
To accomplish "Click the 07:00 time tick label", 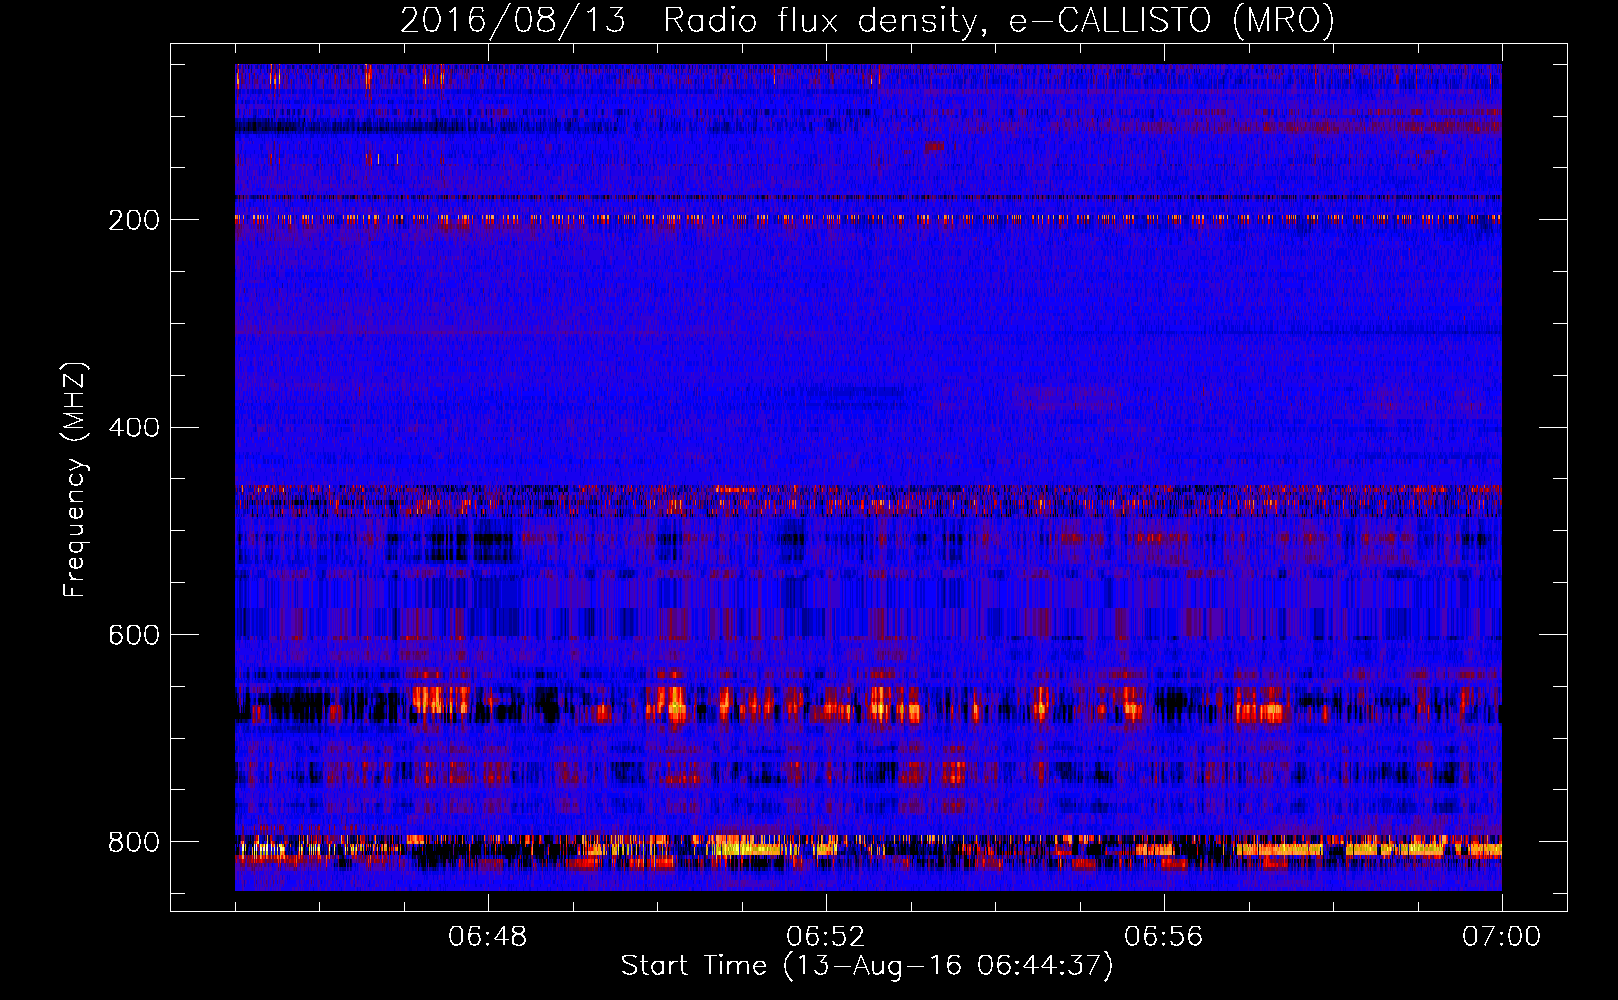I will [x=1502, y=937].
